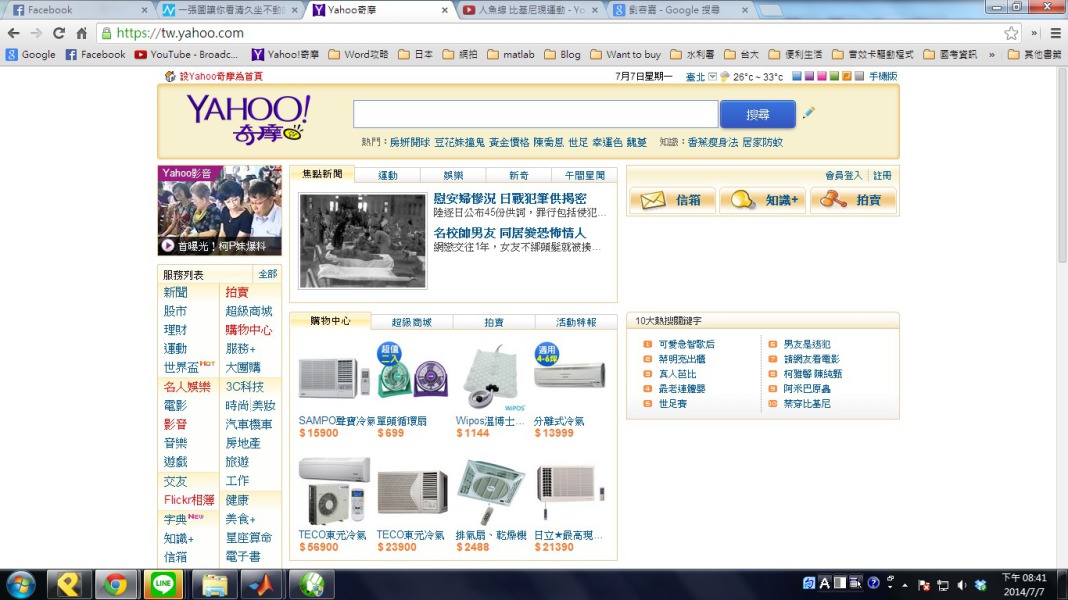
Task: Open the 手機版 mobile version link
Action: (x=883, y=76)
